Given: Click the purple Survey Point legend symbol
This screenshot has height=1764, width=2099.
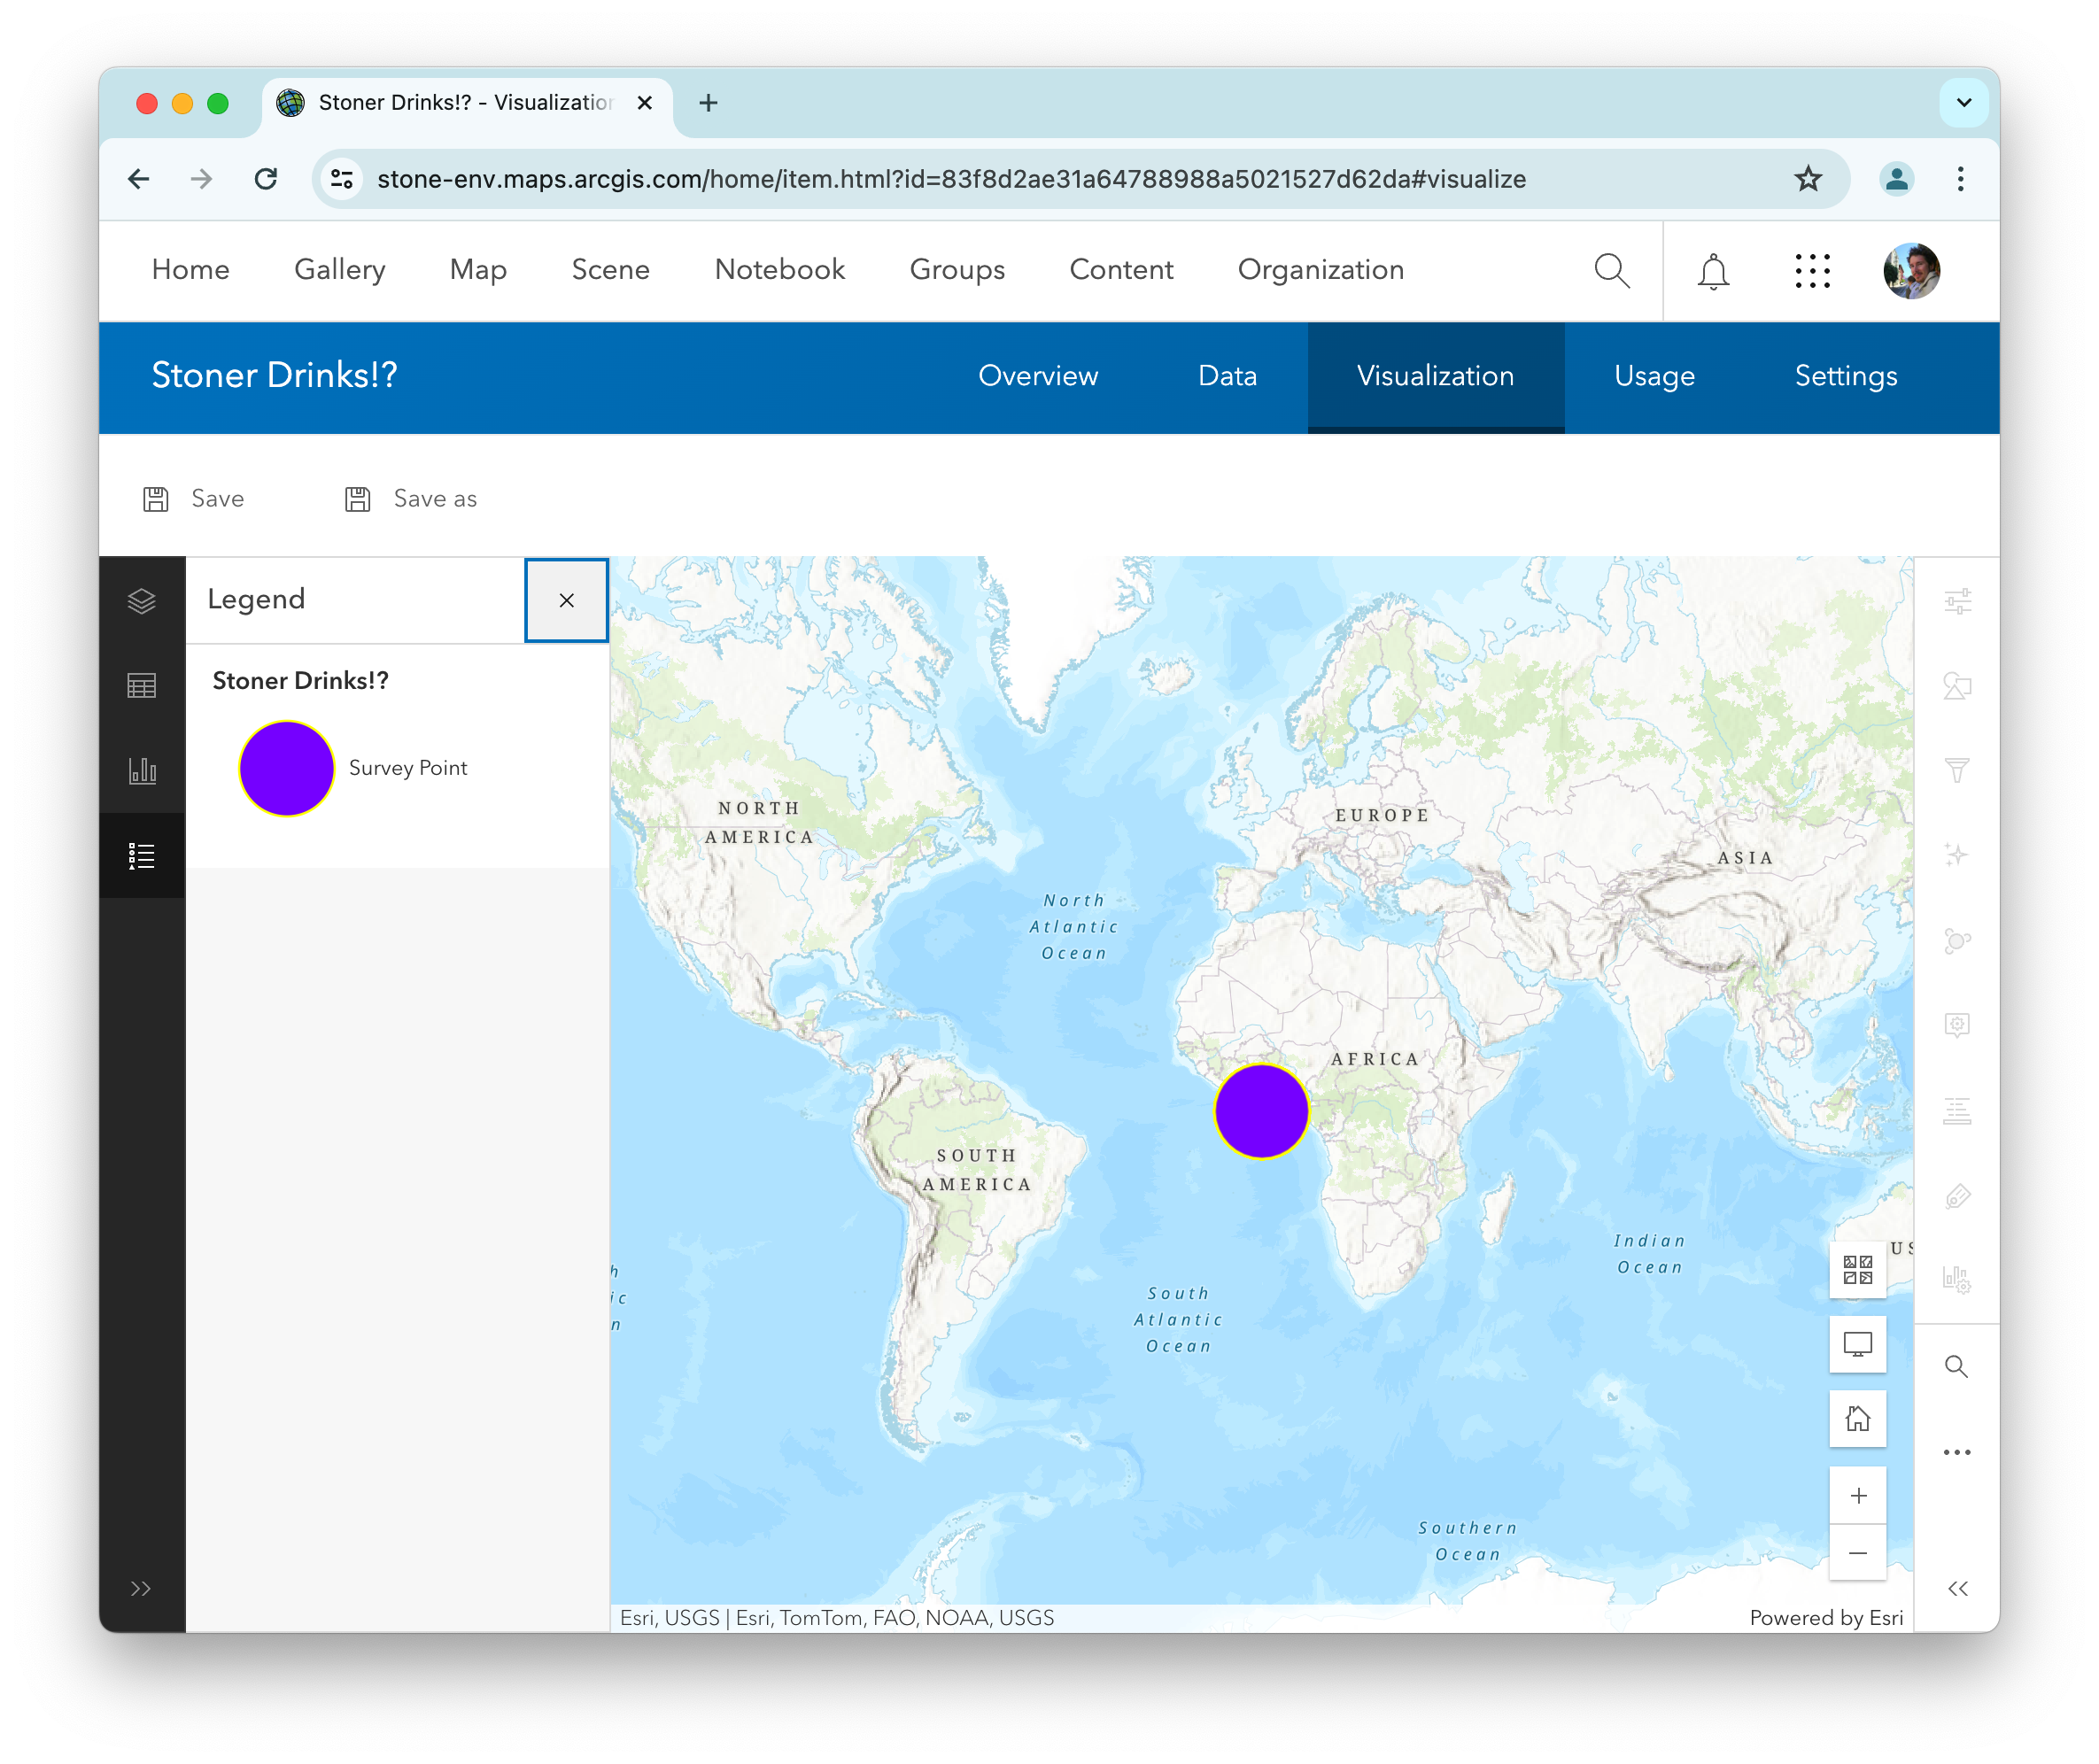Looking at the screenshot, I should pos(286,768).
